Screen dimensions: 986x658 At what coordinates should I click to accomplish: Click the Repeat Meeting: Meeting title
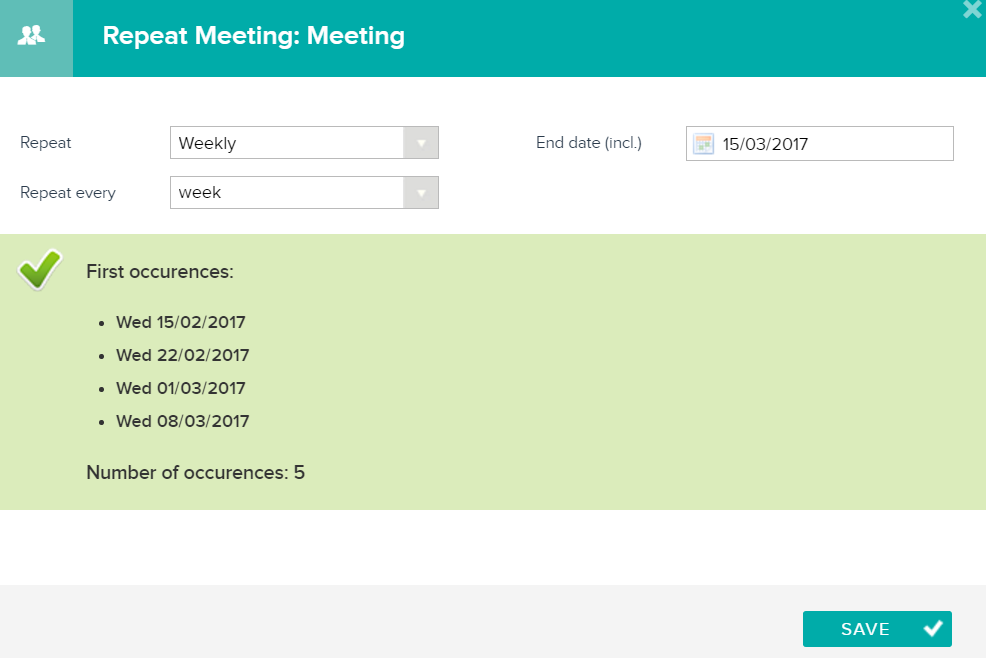coord(253,36)
